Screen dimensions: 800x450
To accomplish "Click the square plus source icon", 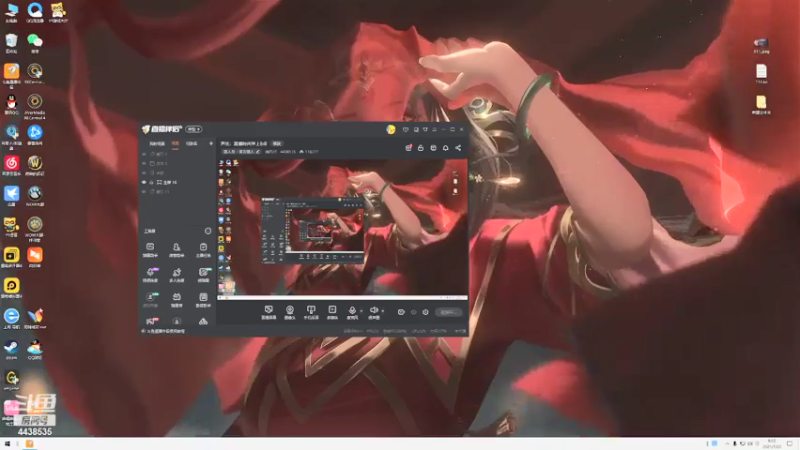I will pyautogui.click(x=332, y=312).
